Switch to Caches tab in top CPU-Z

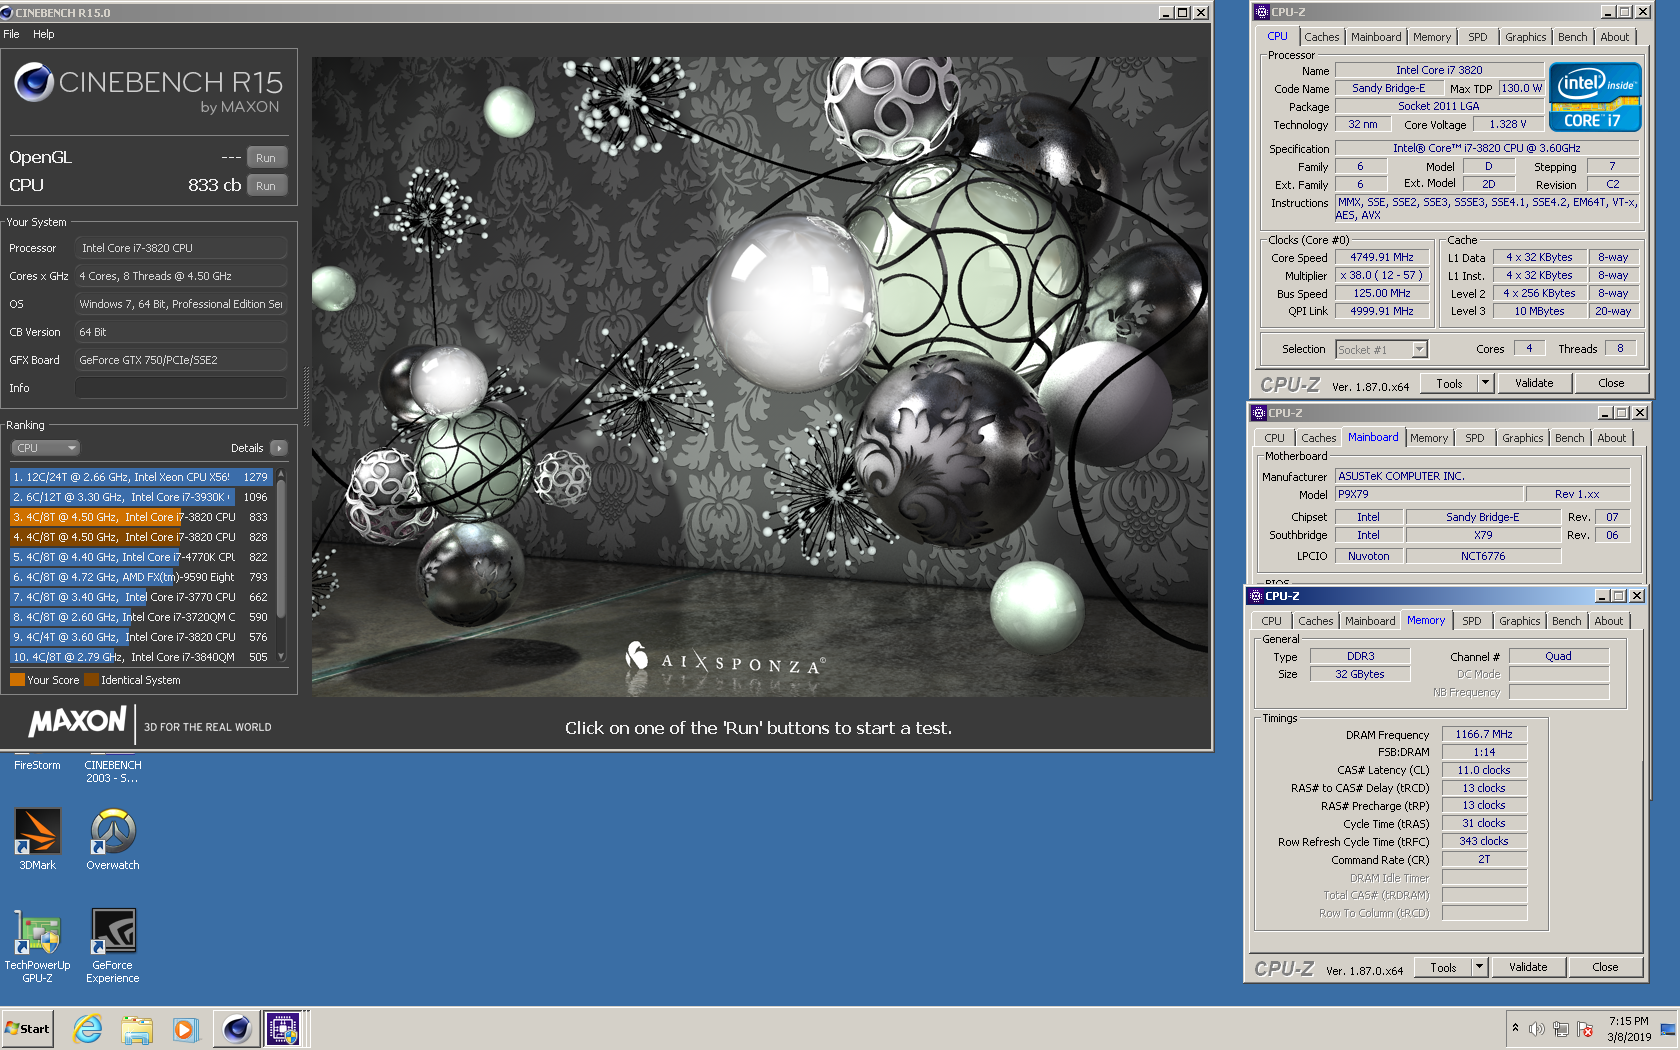1322,37
